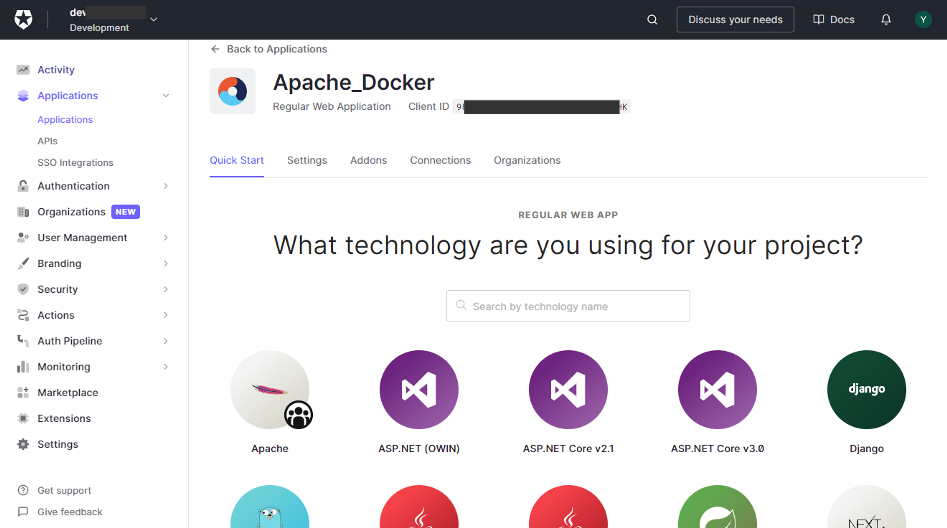The height and width of the screenshot is (528, 947).
Task: Open notifications bell icon
Action: pyautogui.click(x=886, y=19)
